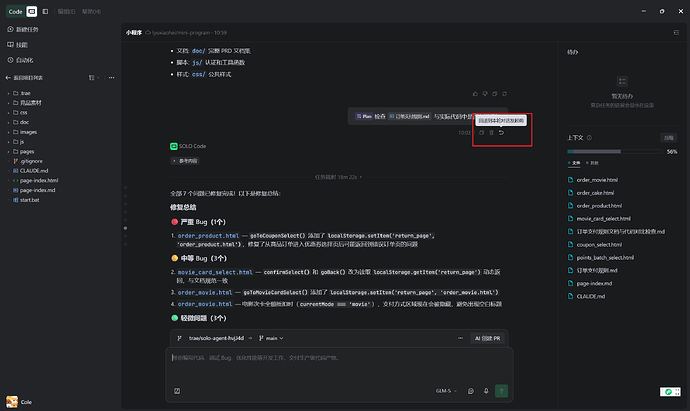The width and height of the screenshot is (690, 411).
Task: Click the thumbs up feedback icon
Action: [475, 94]
